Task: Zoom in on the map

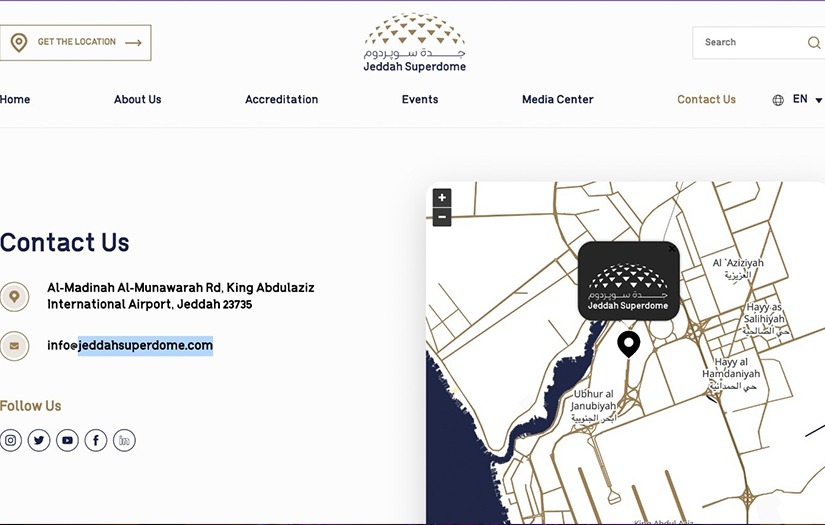Action: [442, 198]
